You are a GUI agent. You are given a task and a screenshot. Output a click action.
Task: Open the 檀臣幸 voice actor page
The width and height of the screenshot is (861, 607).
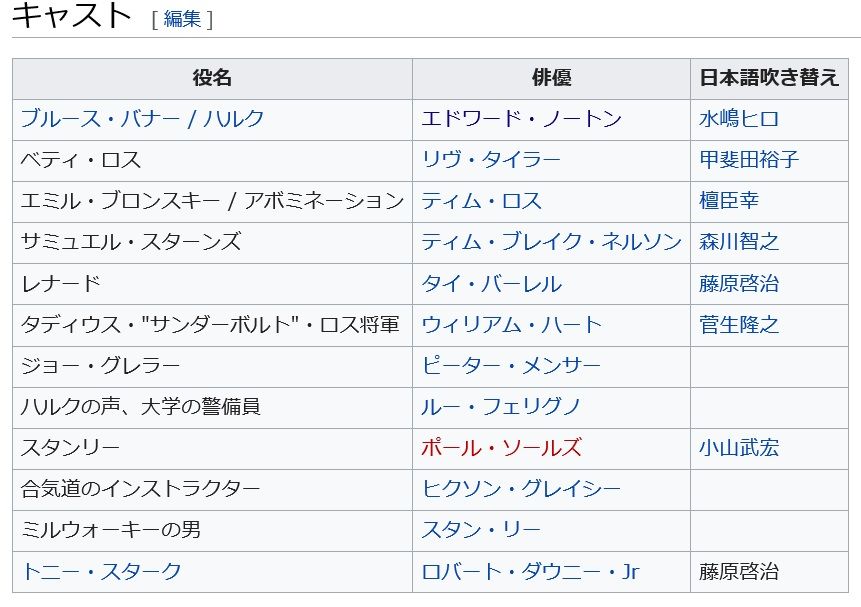[x=729, y=201]
